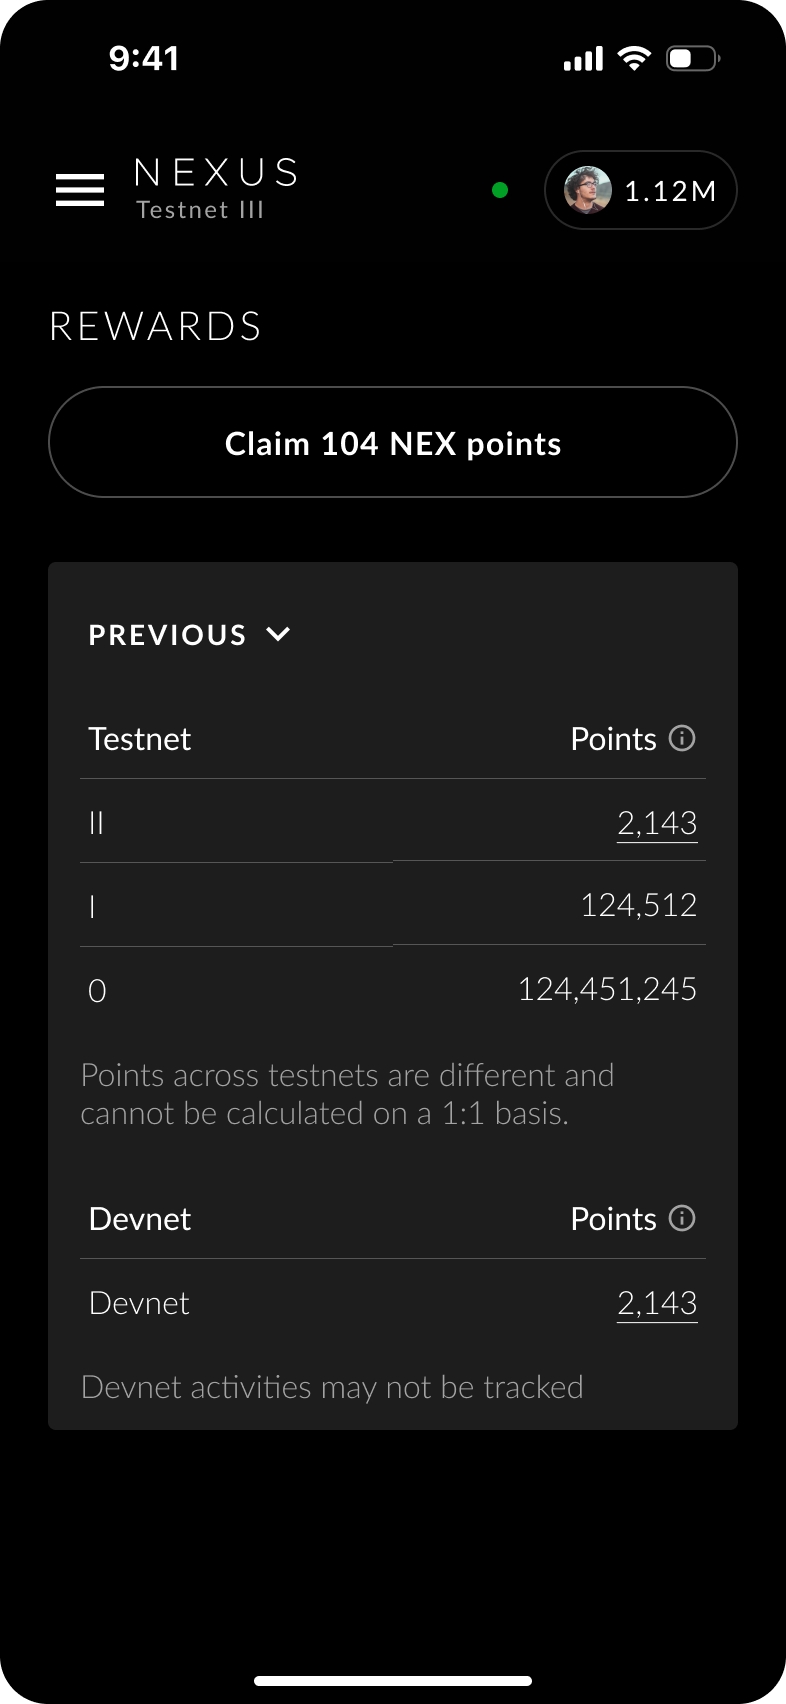
Task: Open the Testnet II 2,143 points link
Action: coord(656,823)
